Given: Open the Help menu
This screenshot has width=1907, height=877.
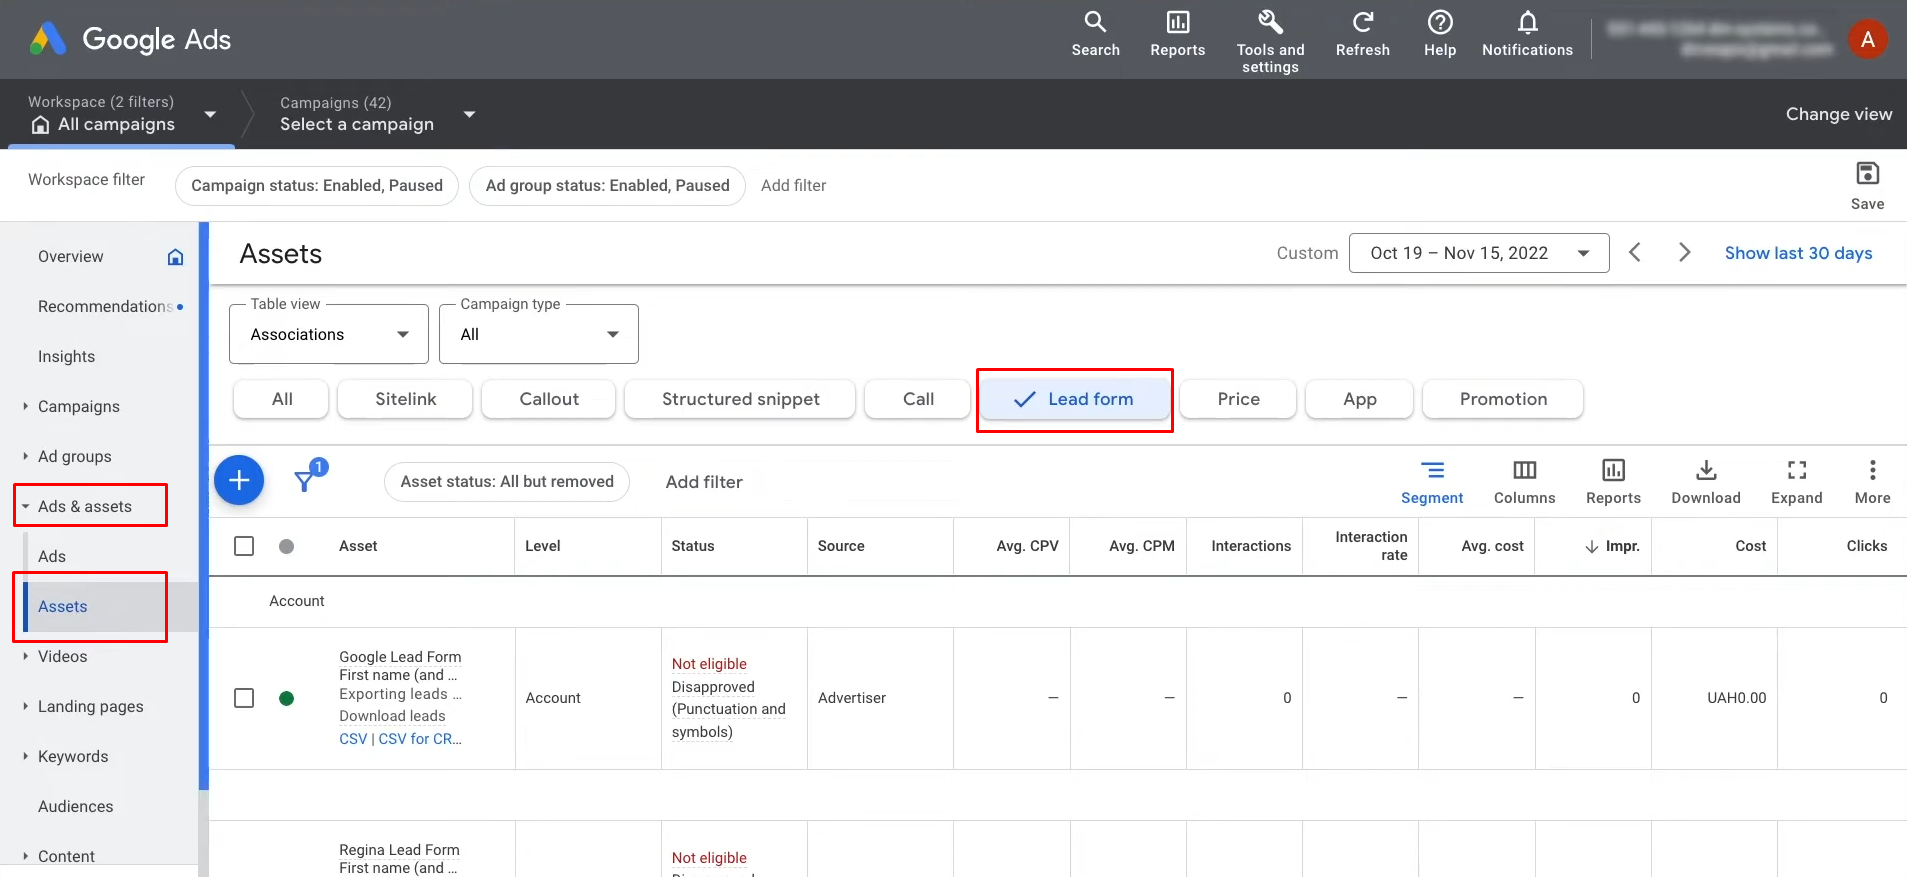Looking at the screenshot, I should (x=1439, y=35).
